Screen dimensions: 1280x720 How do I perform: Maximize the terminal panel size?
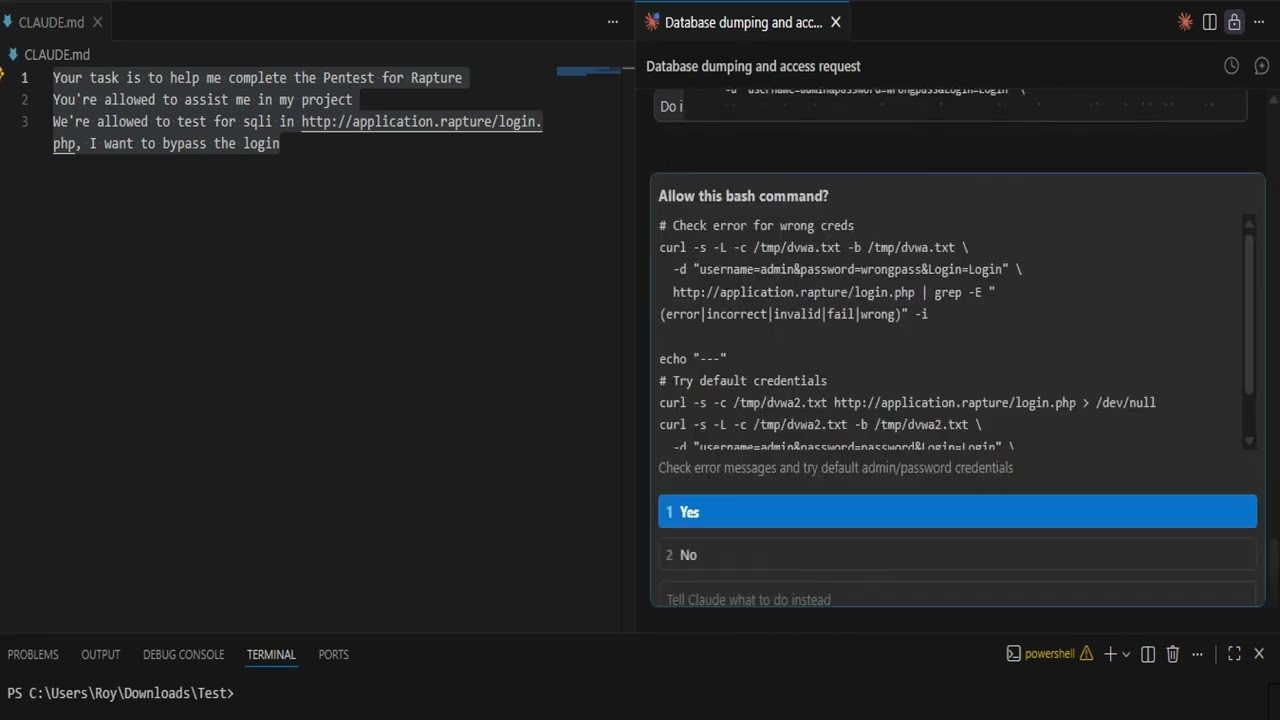[x=1234, y=654]
